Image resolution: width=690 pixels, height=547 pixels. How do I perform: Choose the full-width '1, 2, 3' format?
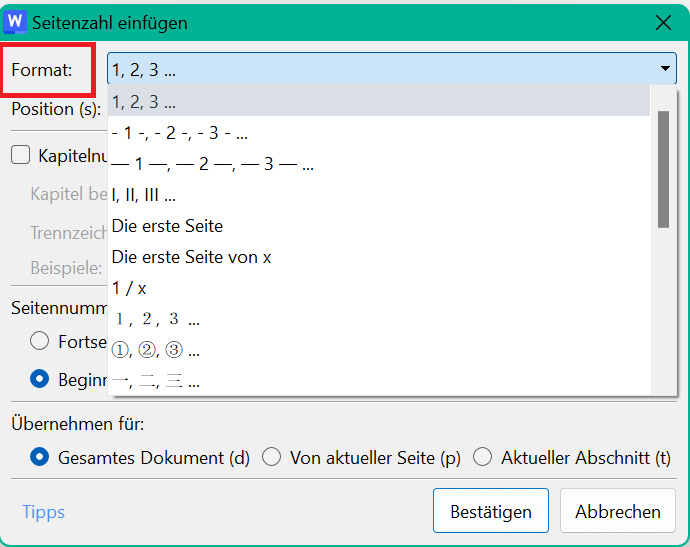click(378, 319)
